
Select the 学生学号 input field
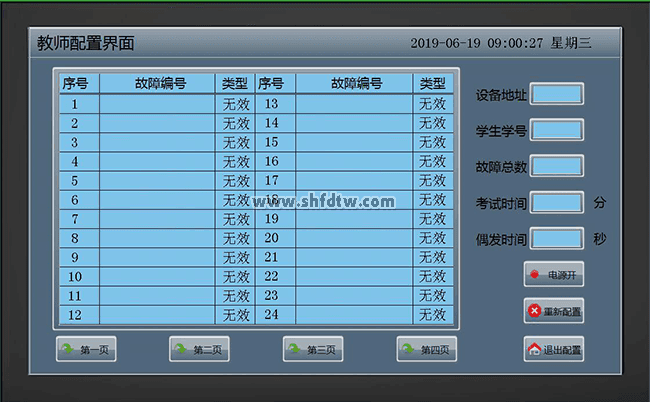556,130
